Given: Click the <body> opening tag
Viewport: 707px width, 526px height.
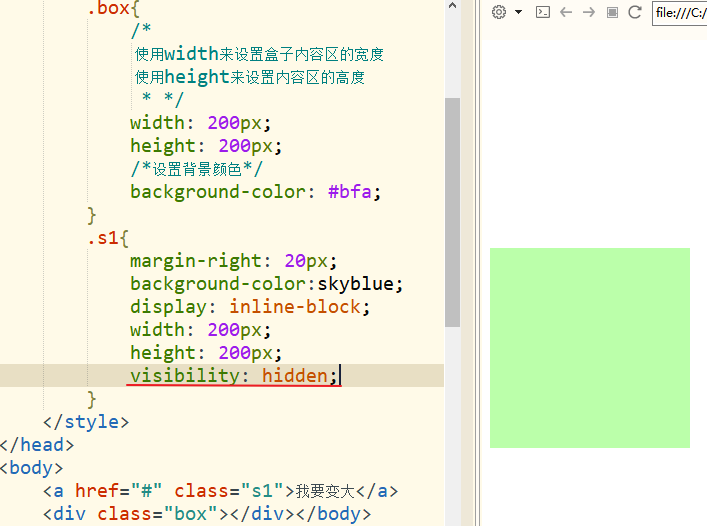Looking at the screenshot, I should coord(31,468).
